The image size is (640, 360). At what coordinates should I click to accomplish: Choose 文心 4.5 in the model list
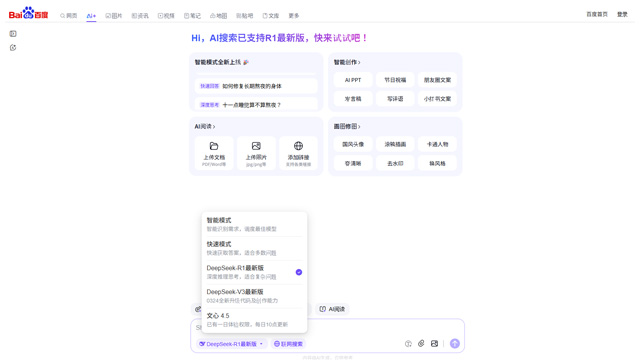pos(254,320)
